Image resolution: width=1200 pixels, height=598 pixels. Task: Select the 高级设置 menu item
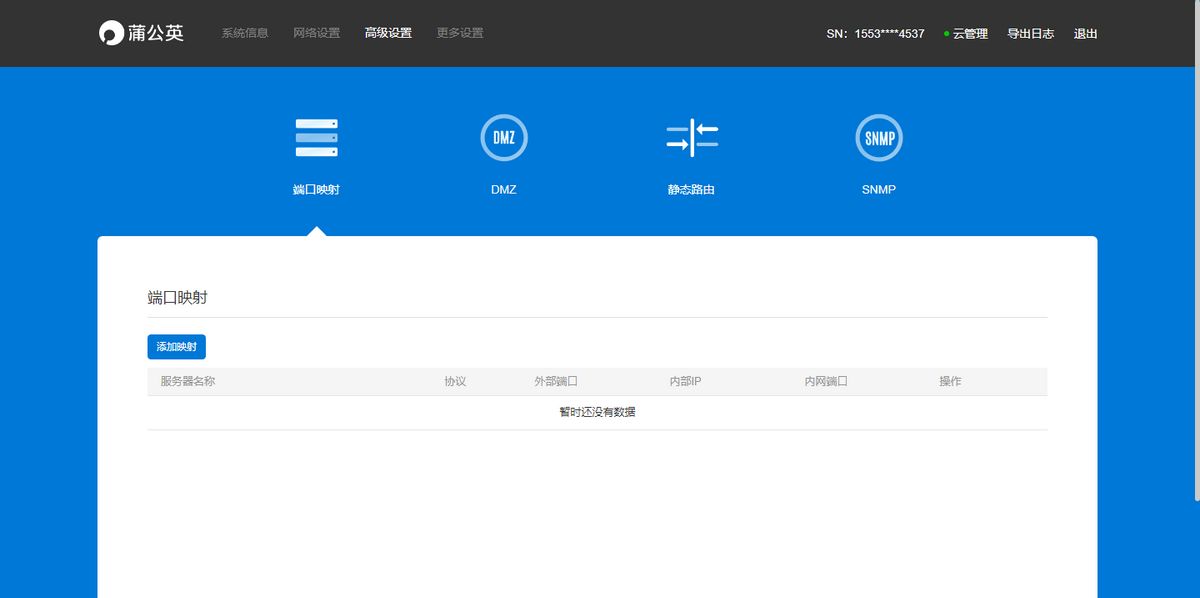(x=388, y=33)
